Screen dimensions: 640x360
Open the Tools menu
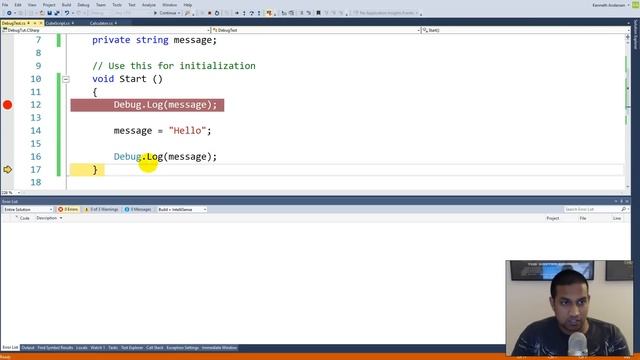click(117, 5)
